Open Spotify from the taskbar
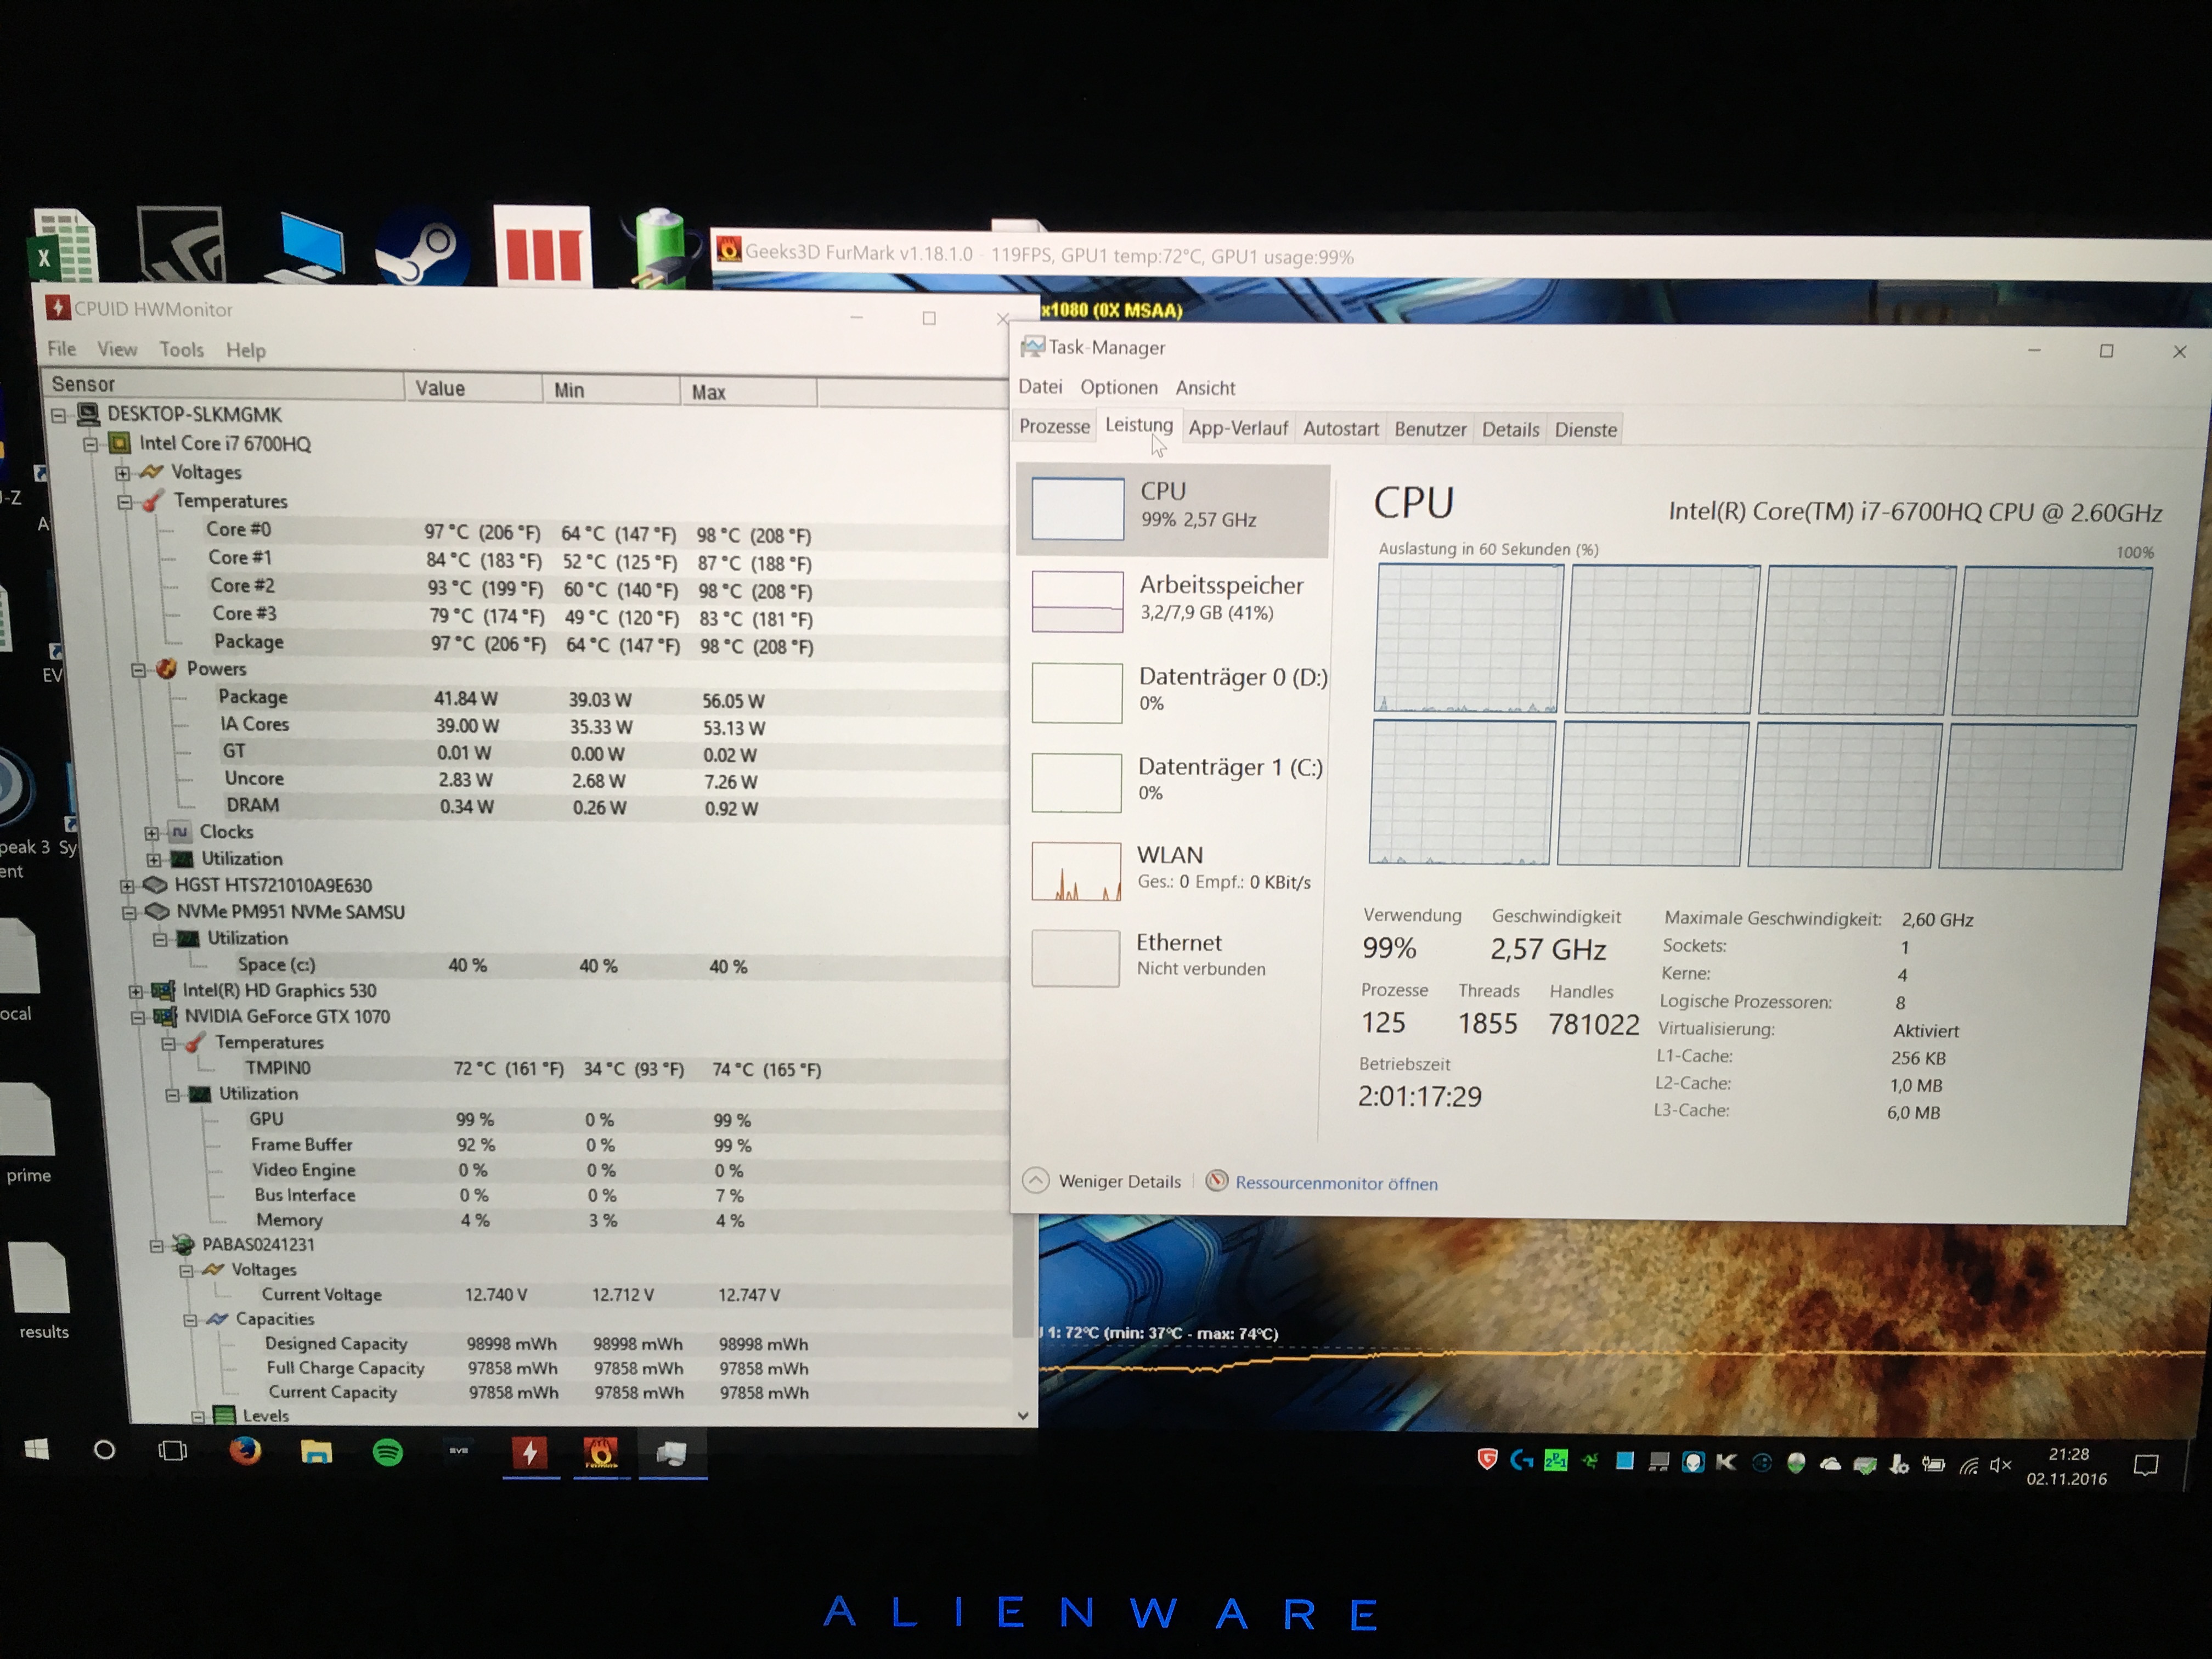Screen dimensions: 2212x1659 pyautogui.click(x=388, y=1452)
